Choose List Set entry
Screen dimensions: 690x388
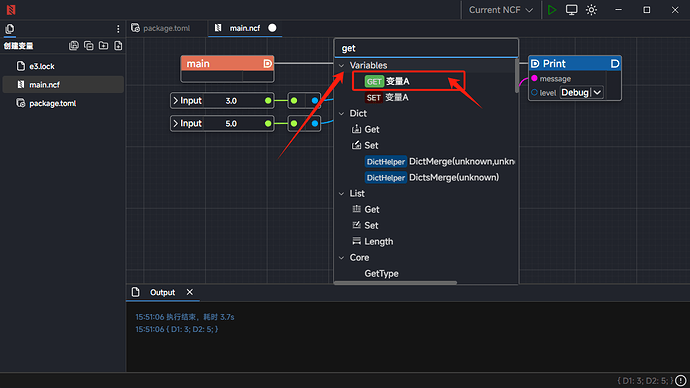tap(365, 226)
